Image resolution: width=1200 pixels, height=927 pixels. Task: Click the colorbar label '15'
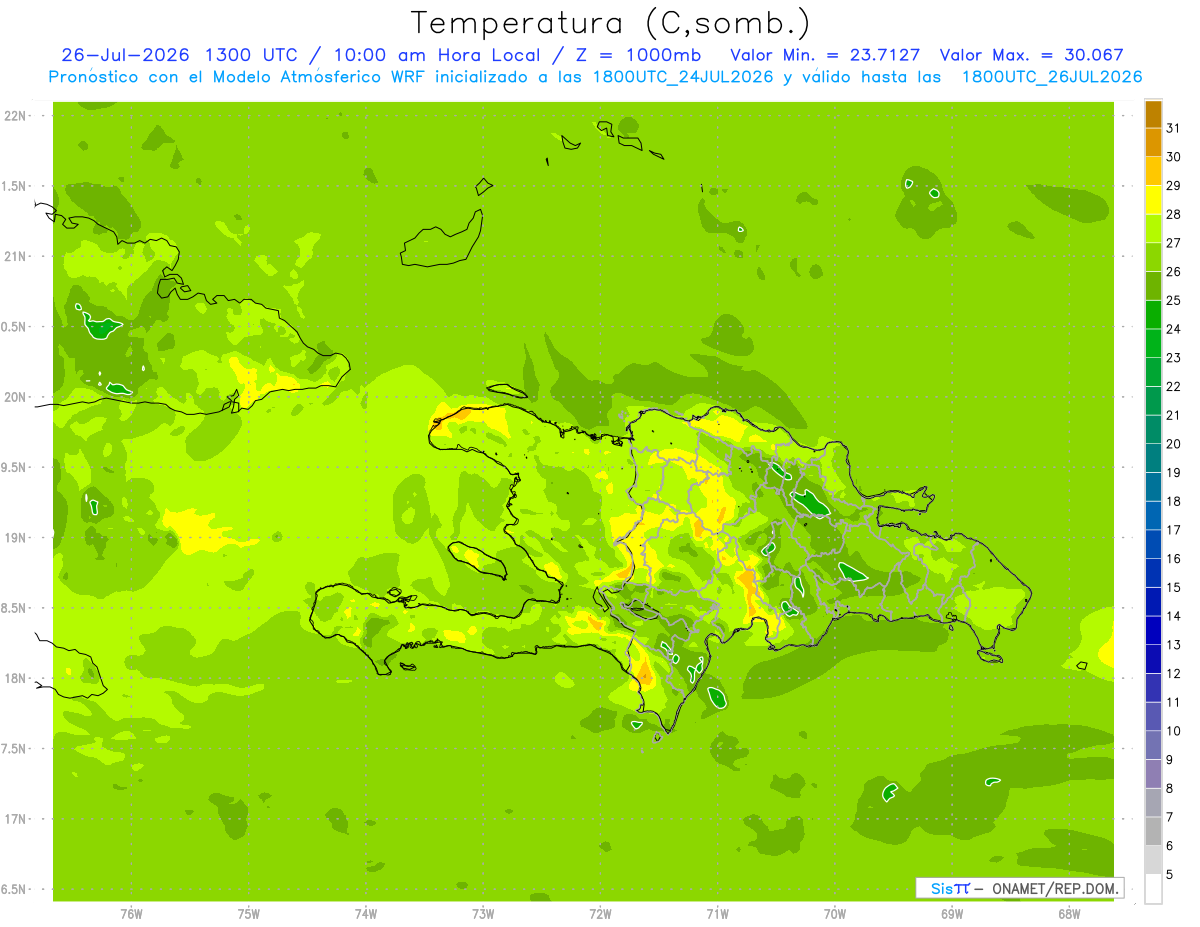pyautogui.click(x=1173, y=587)
